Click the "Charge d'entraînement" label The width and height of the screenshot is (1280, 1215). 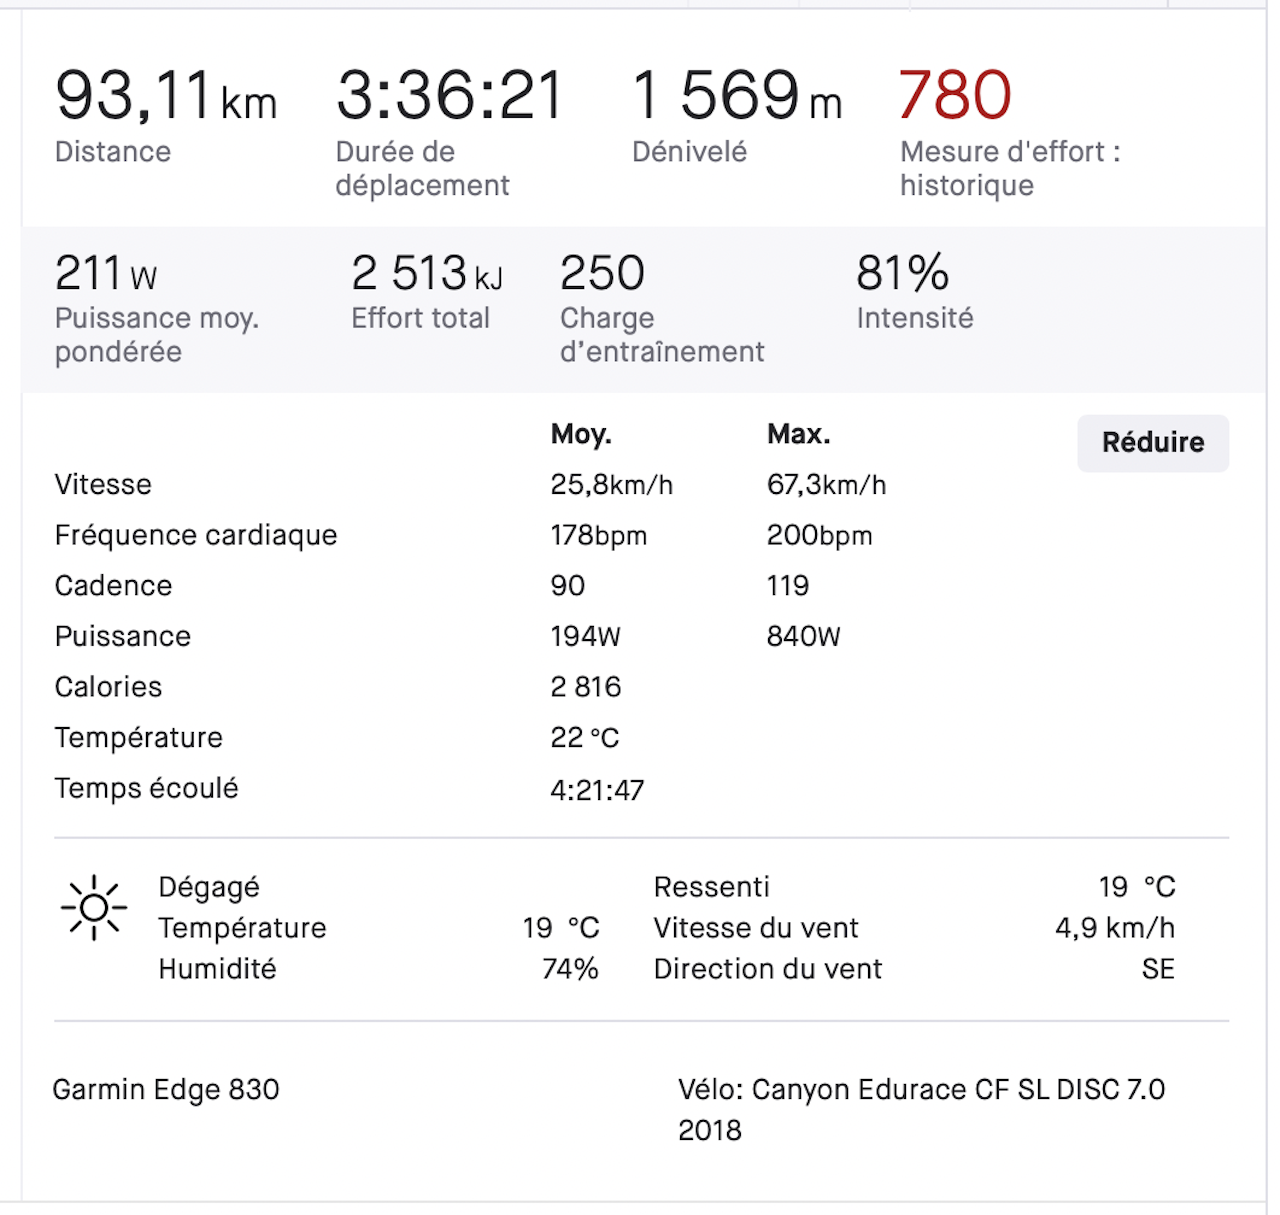click(661, 335)
